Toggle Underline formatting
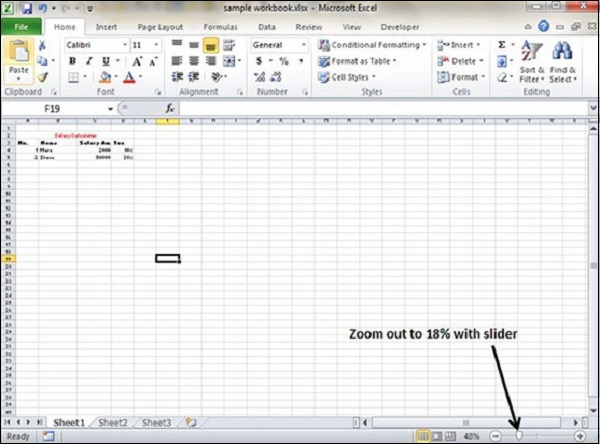This screenshot has width=600, height=444. pos(106,61)
